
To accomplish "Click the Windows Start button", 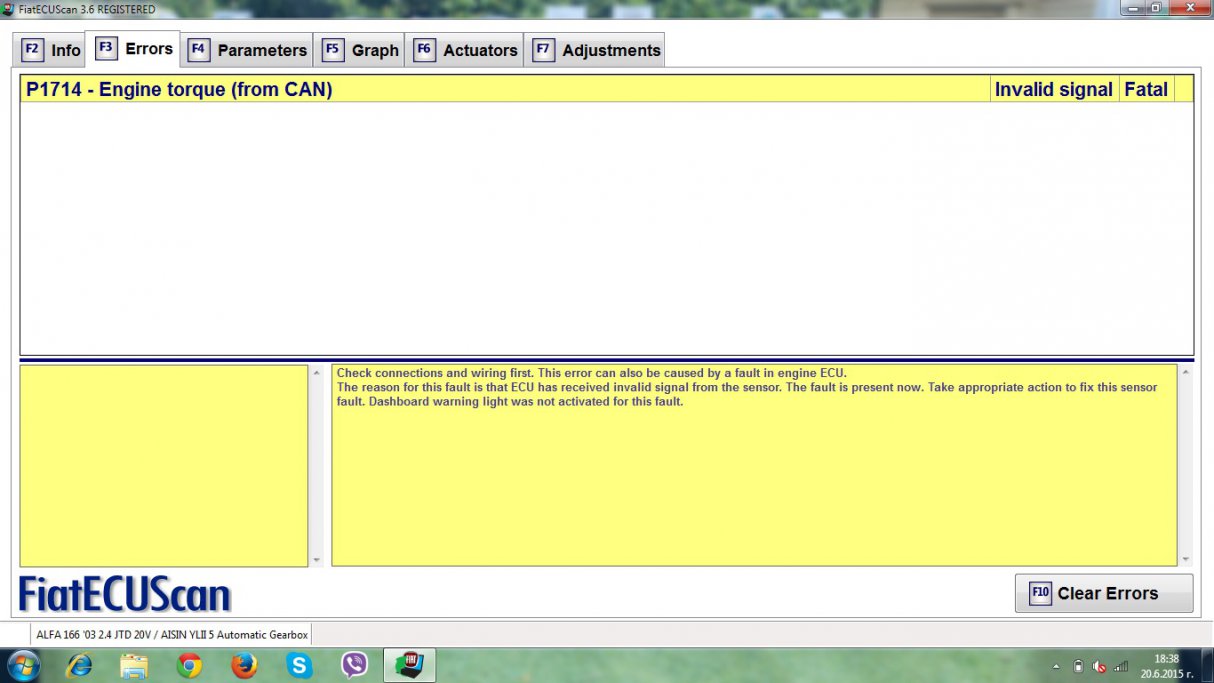I will point(23,665).
